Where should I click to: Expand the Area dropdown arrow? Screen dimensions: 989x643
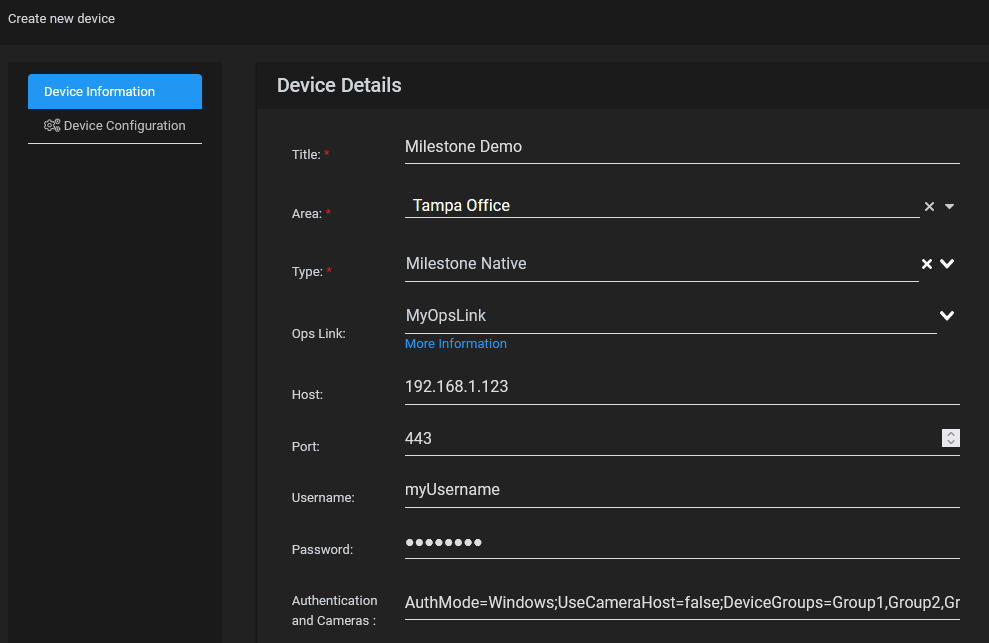[949, 206]
